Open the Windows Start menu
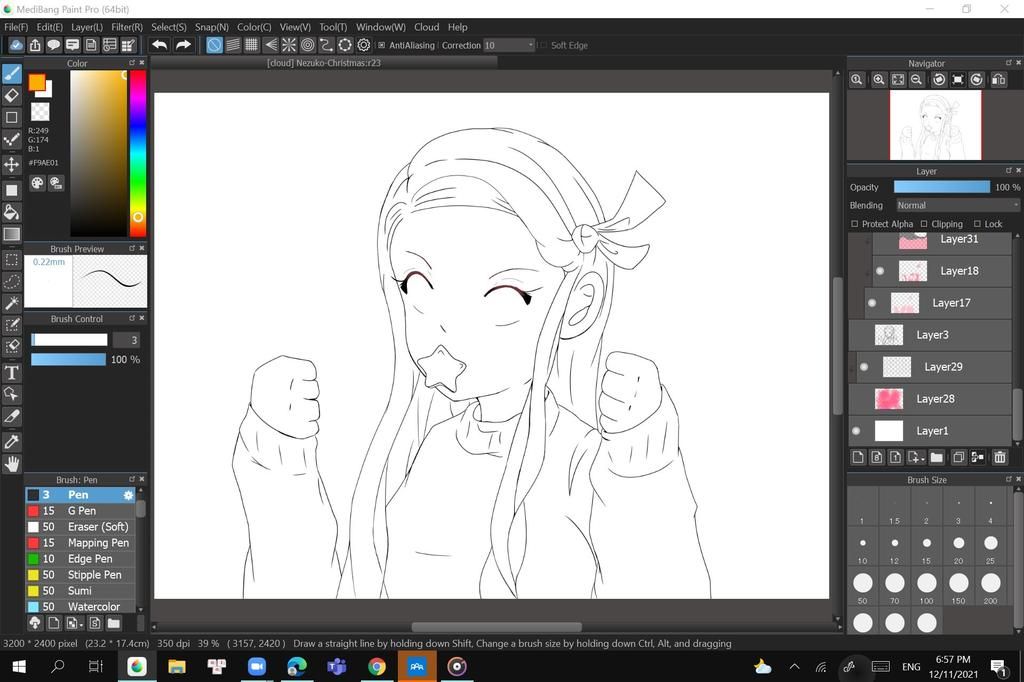Viewport: 1024px width, 682px height. click(19, 667)
